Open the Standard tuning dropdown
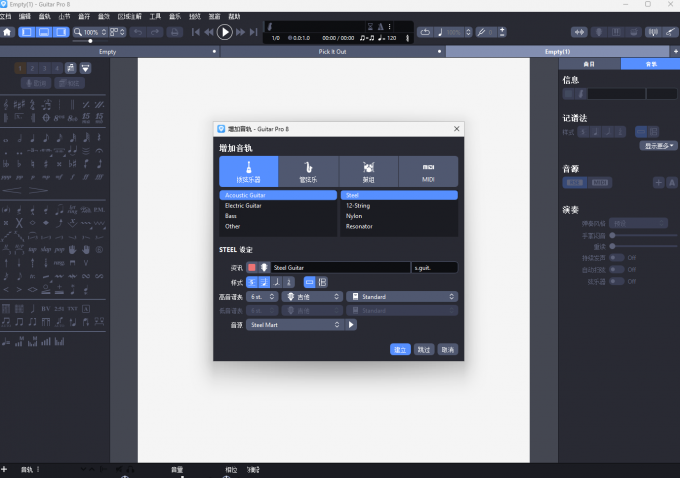 point(402,297)
